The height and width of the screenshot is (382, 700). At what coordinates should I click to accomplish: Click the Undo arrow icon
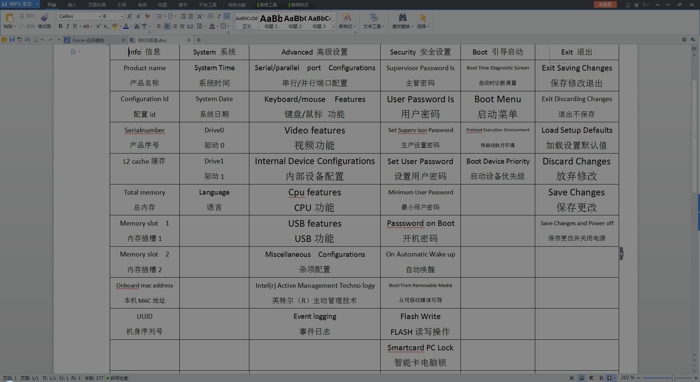[x=43, y=40]
